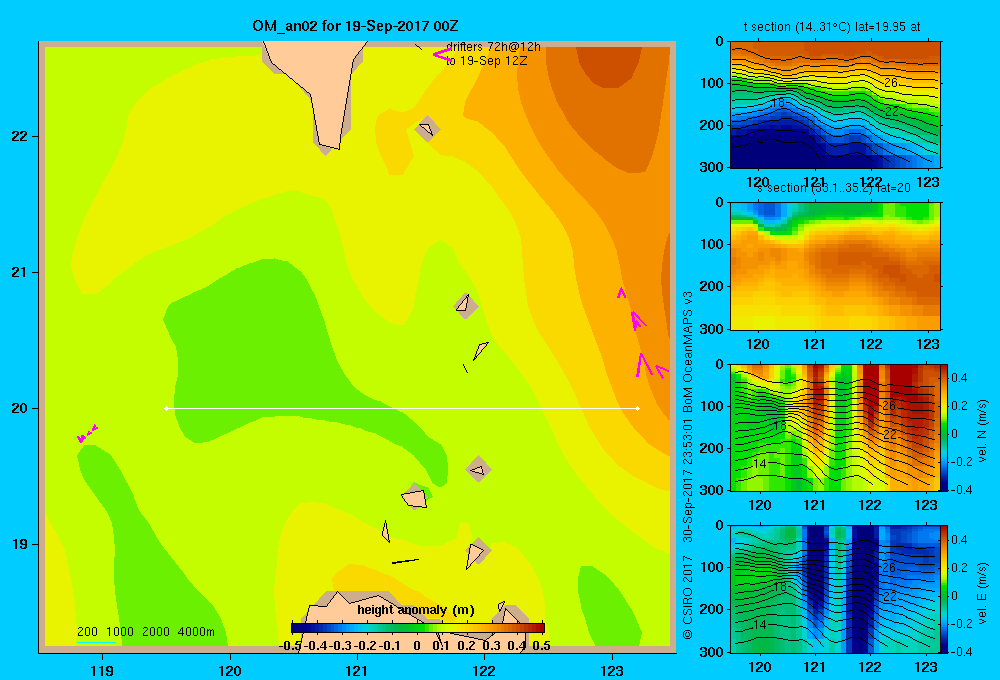
Task: Click the 't section (14..31°C)' panel title
Action: (832, 27)
